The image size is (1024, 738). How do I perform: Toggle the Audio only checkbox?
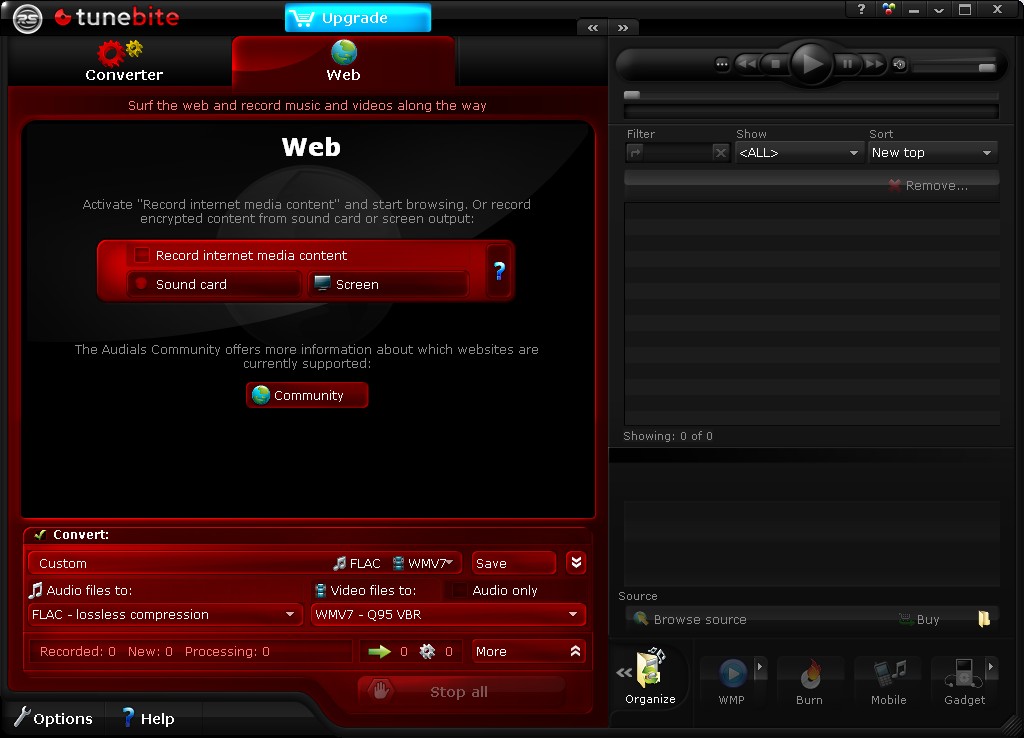[x=459, y=590]
